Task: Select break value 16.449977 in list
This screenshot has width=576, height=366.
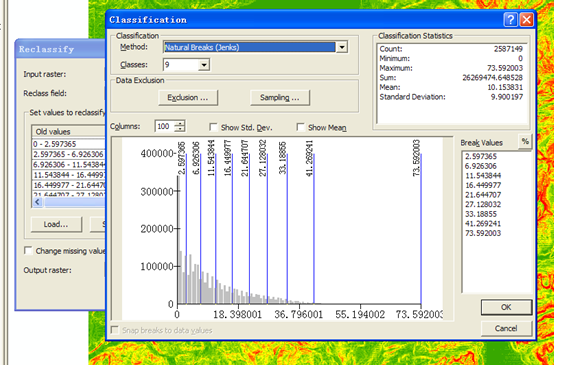Action: pos(483,185)
